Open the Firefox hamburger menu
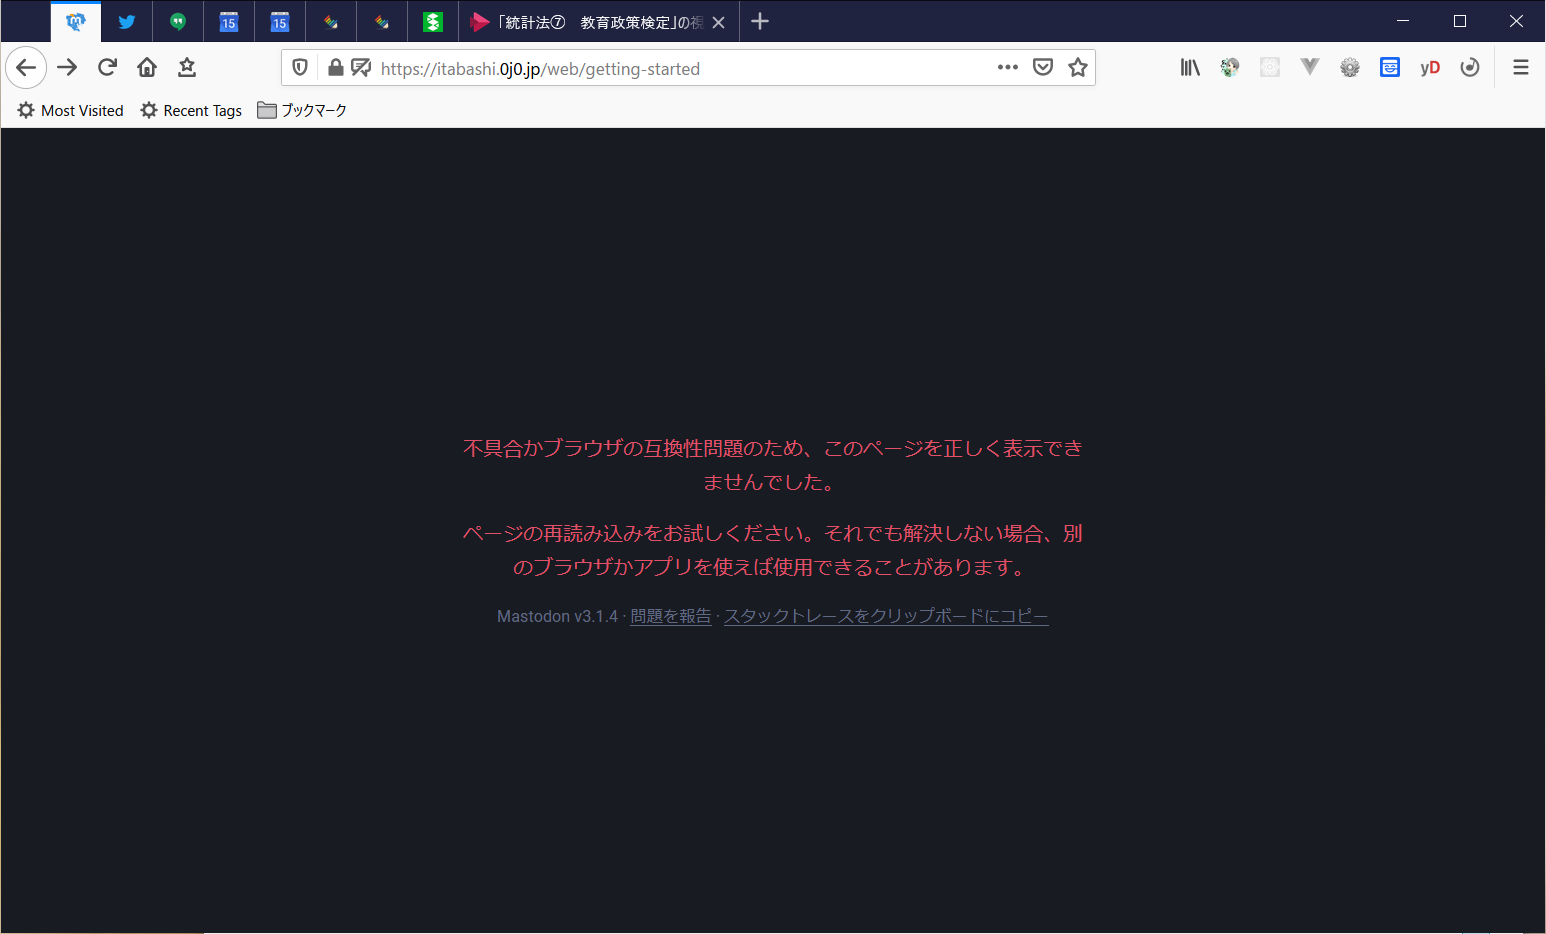Viewport: 1546px width, 934px height. pyautogui.click(x=1521, y=67)
